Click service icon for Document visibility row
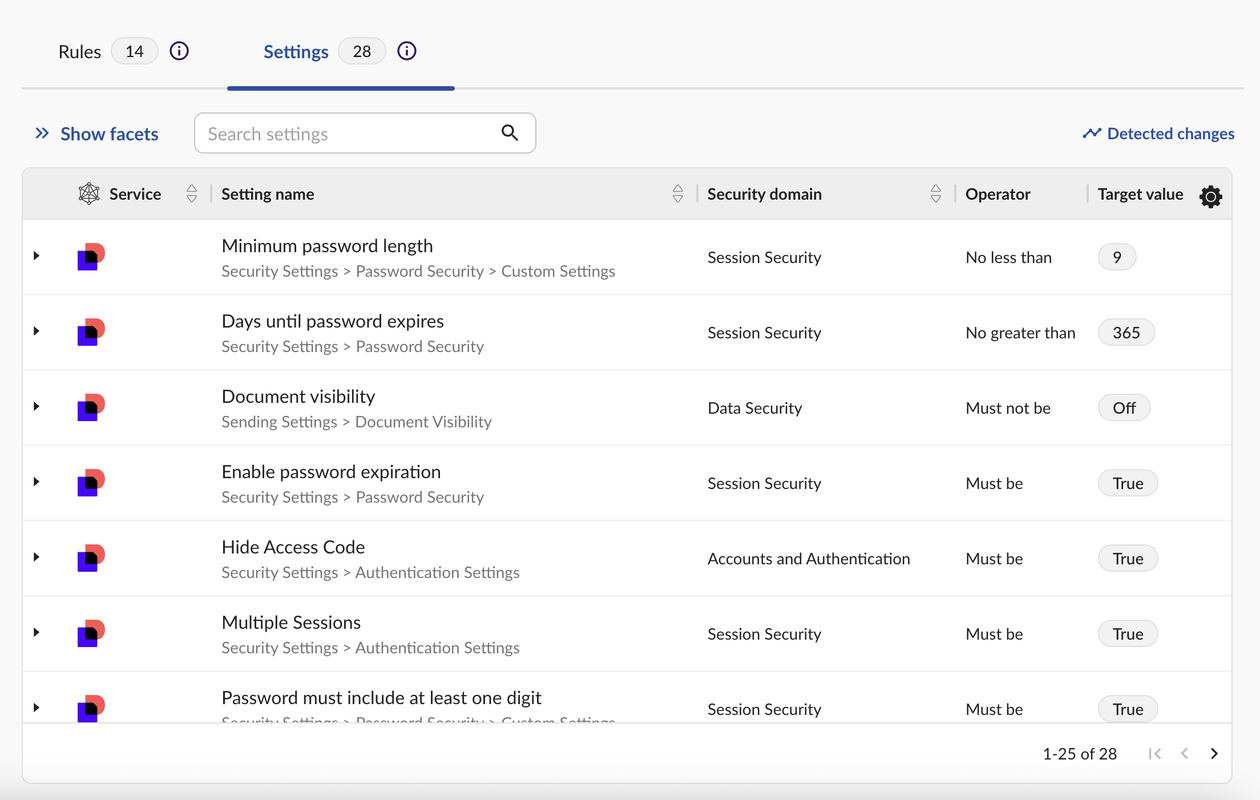This screenshot has height=800, width=1260. 91,408
